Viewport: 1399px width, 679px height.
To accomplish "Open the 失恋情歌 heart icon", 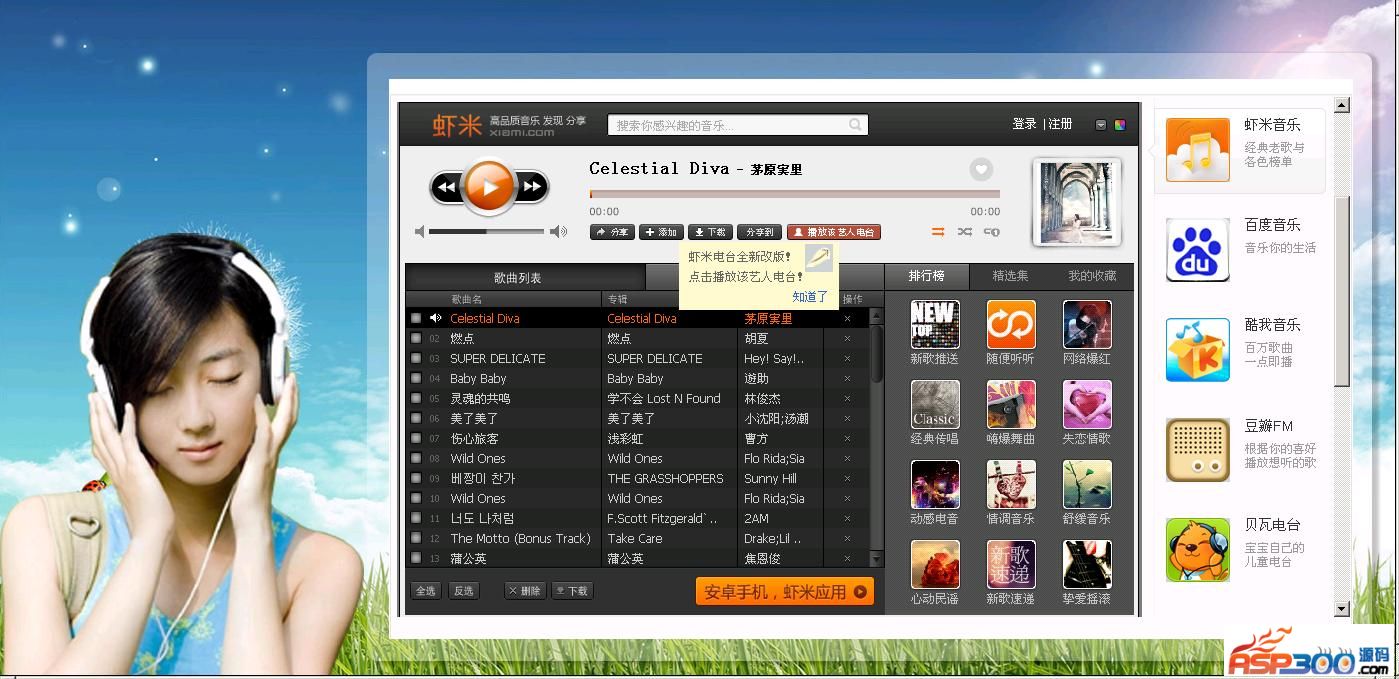I will (x=1087, y=404).
